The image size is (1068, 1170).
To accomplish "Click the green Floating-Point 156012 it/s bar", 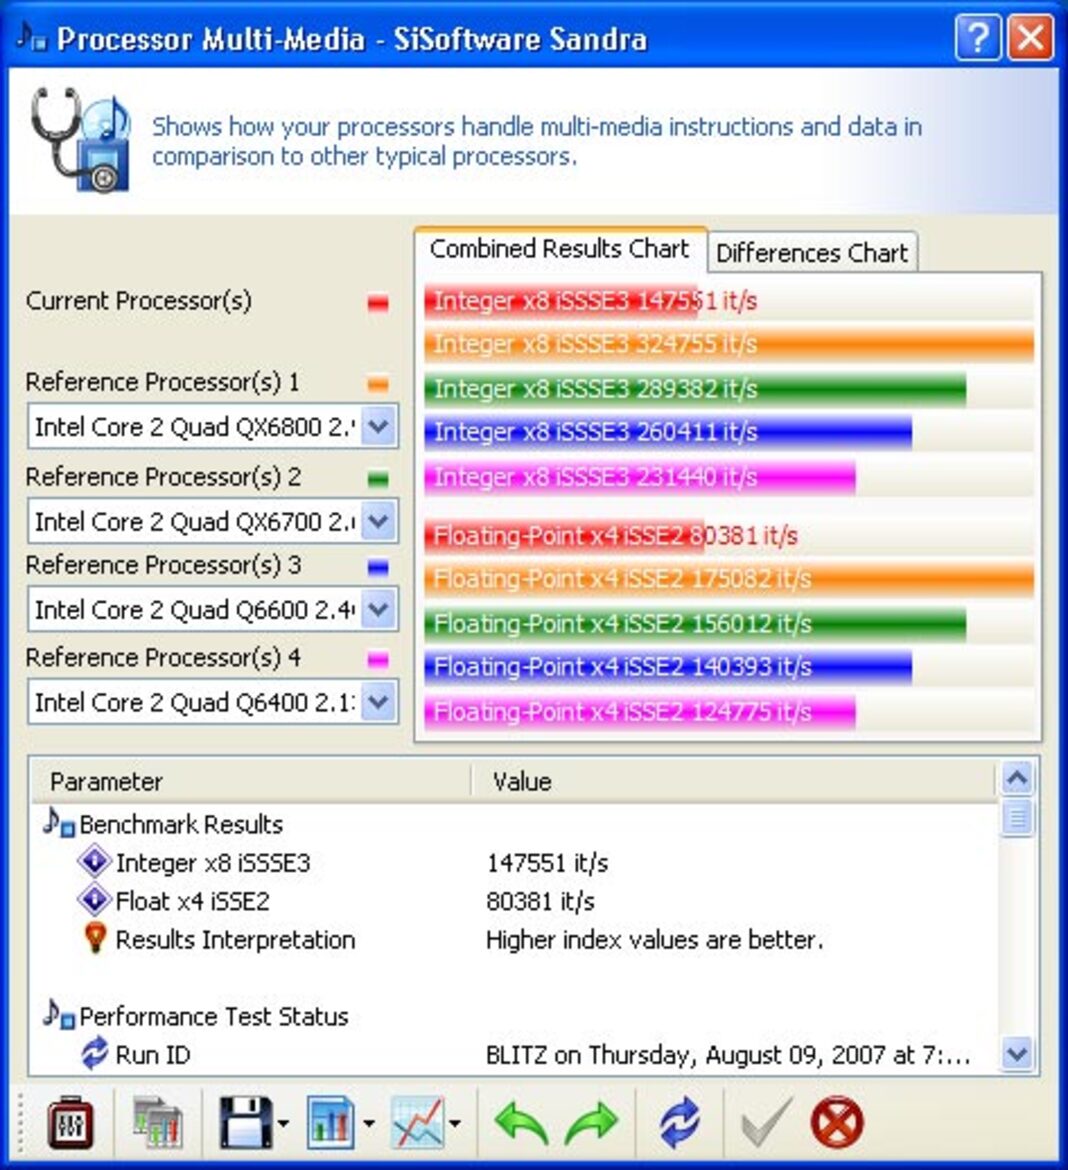I will [696, 624].
